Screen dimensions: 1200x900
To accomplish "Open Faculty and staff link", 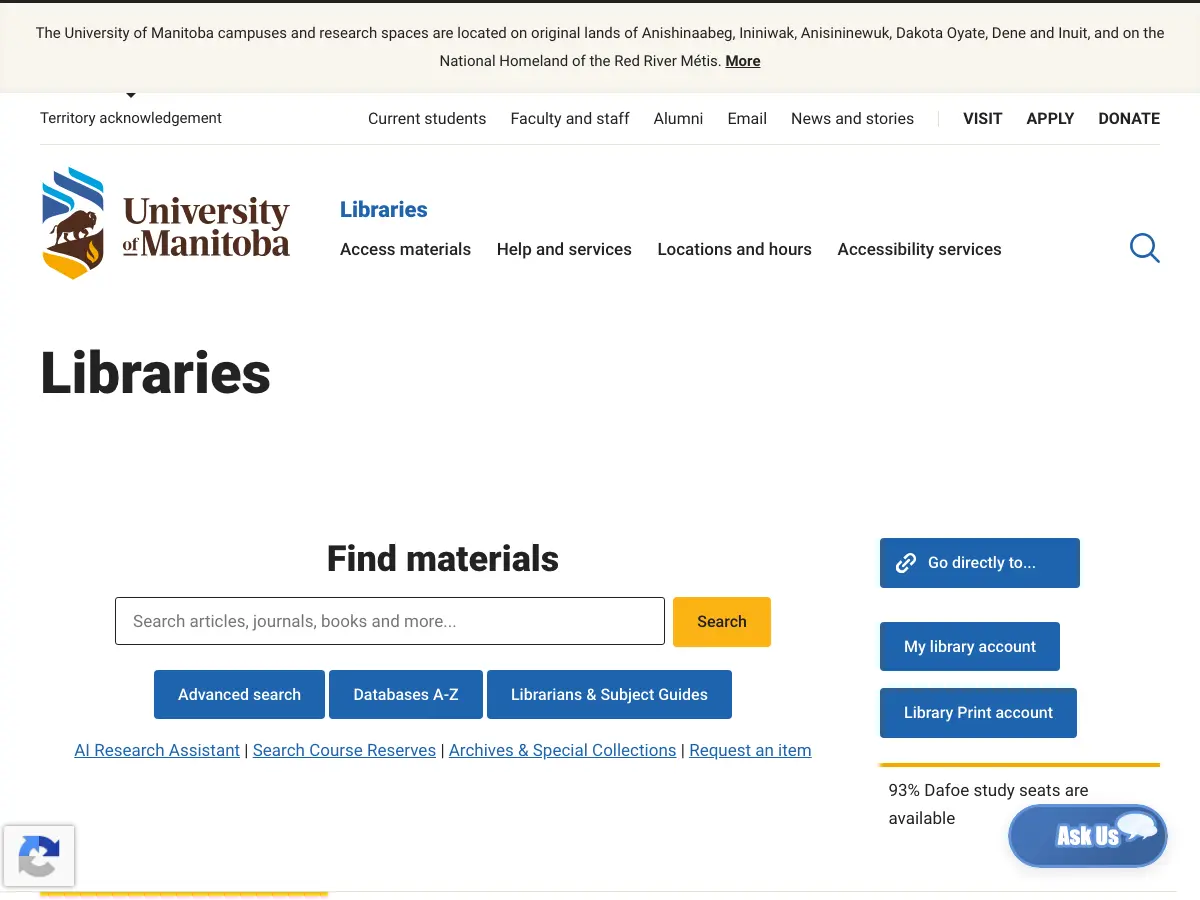I will [570, 118].
